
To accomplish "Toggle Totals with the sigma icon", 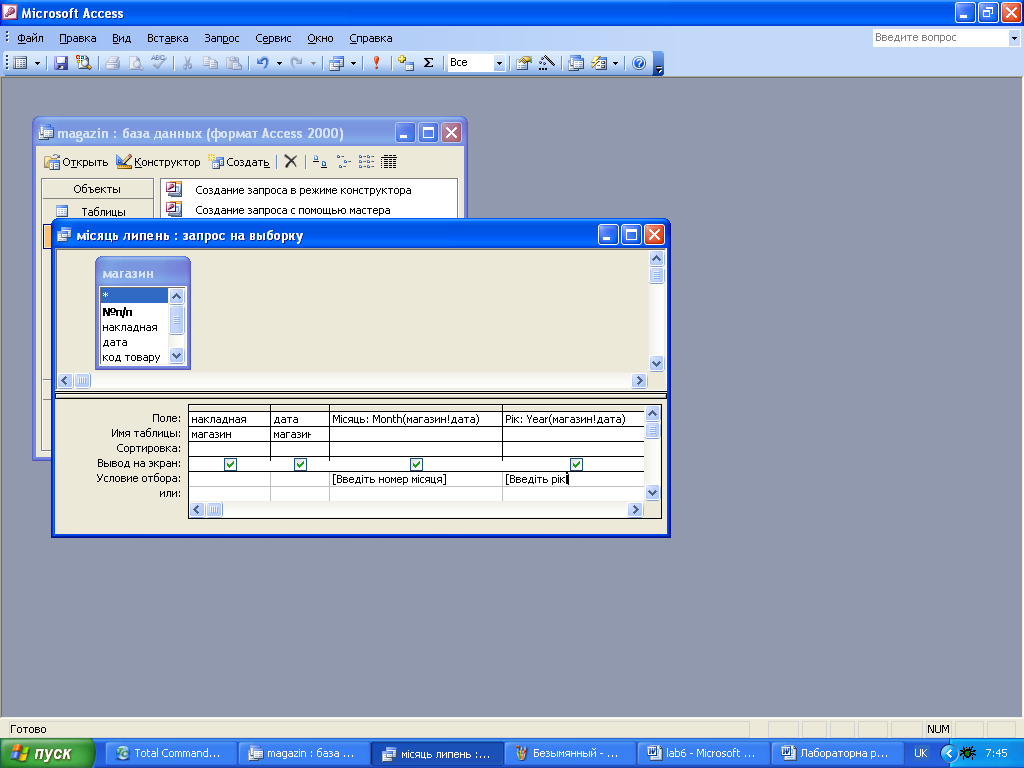I will [x=428, y=63].
